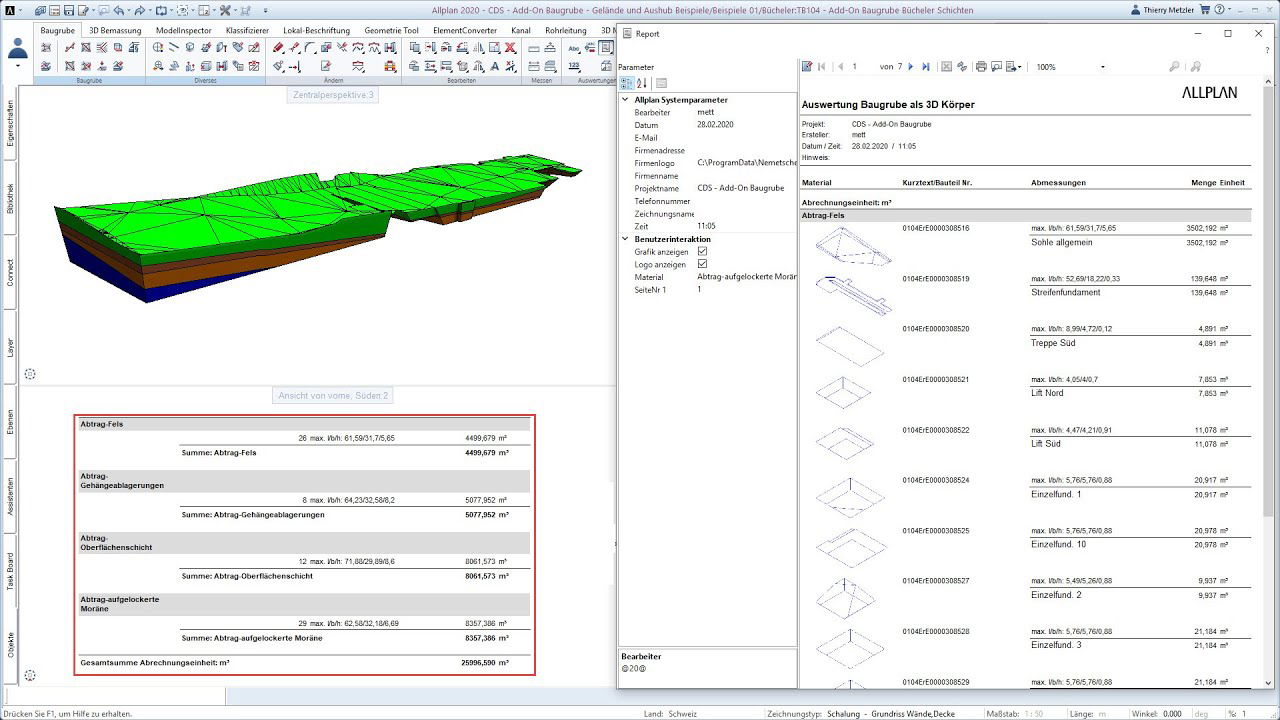1280x720 pixels.
Task: Open the layout designer icon in Report toolbar
Action: [807, 67]
